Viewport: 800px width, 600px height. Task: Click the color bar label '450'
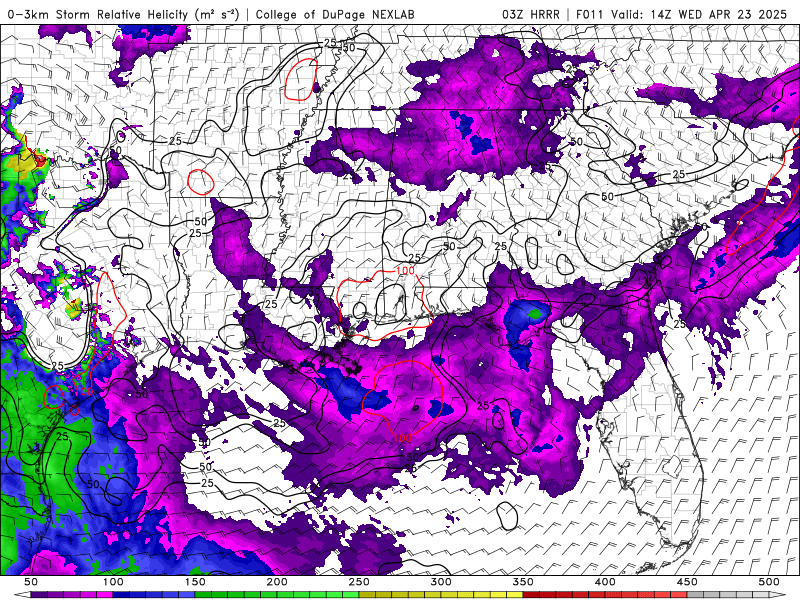[x=687, y=582]
